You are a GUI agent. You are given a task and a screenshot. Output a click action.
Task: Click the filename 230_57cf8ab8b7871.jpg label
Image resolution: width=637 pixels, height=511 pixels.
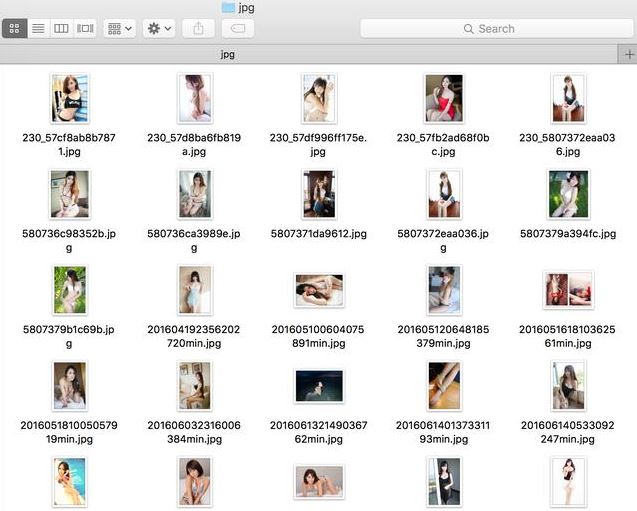click(69, 145)
